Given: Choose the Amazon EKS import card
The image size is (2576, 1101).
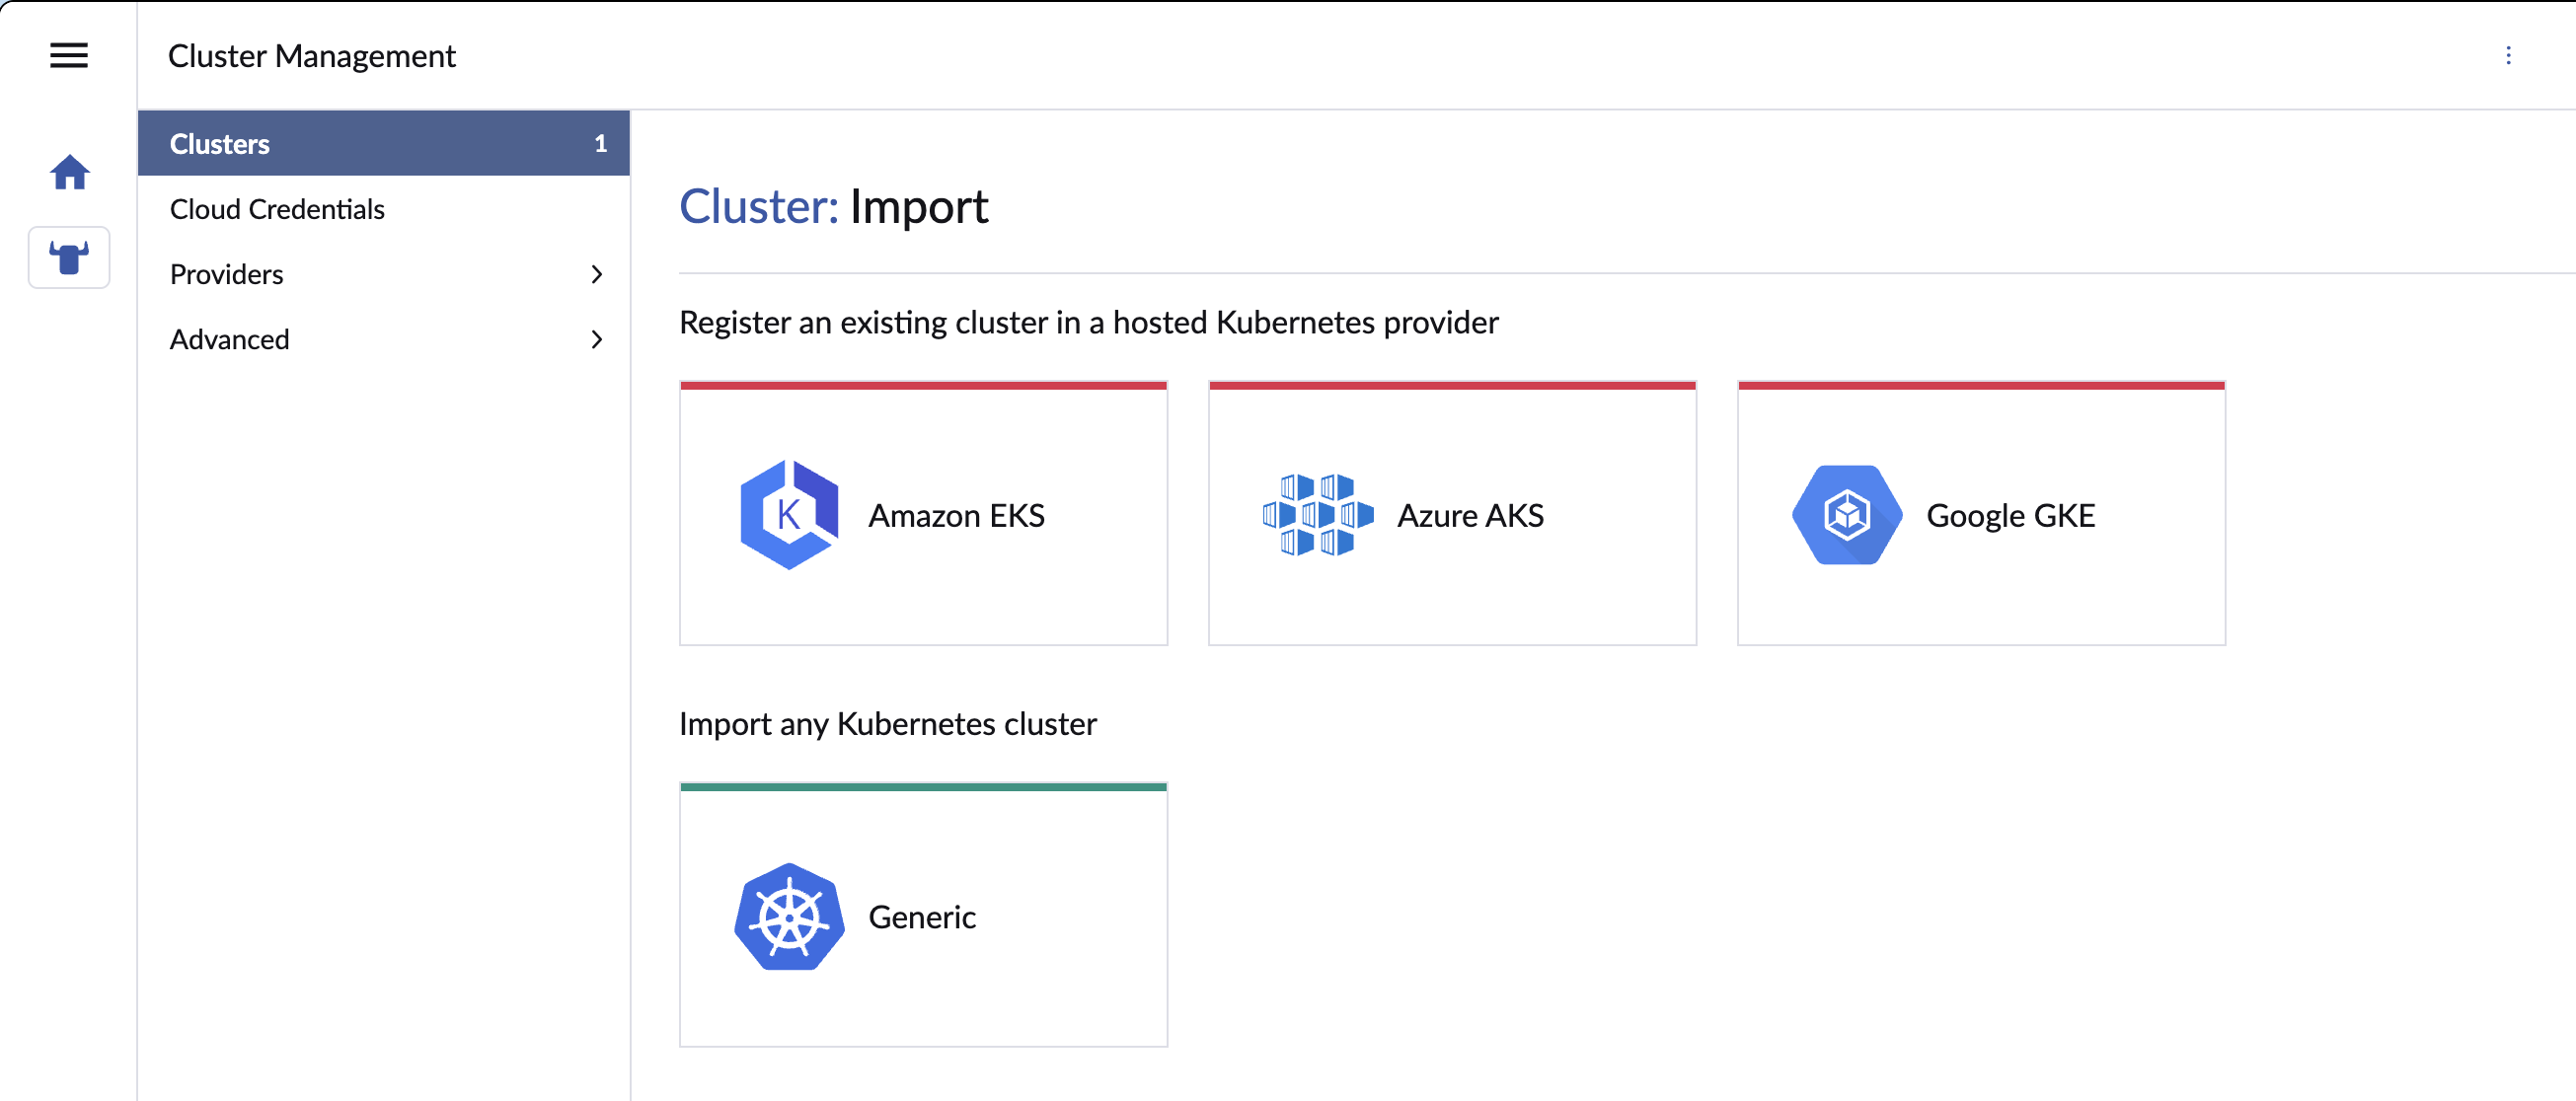Looking at the screenshot, I should pos(923,513).
